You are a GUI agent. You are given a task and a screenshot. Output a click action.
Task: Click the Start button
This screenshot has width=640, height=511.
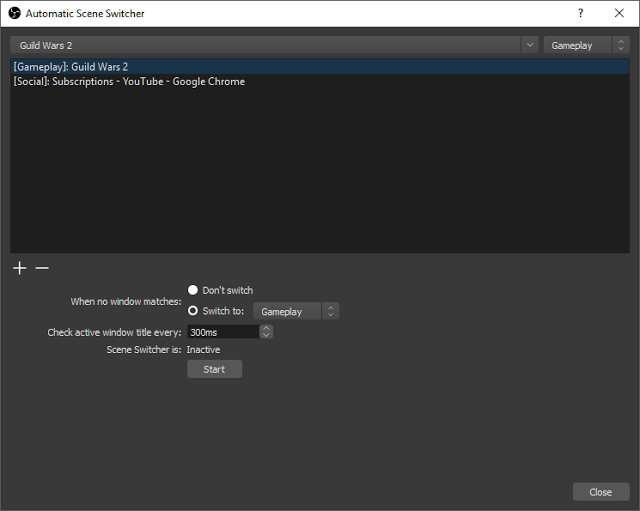point(214,369)
